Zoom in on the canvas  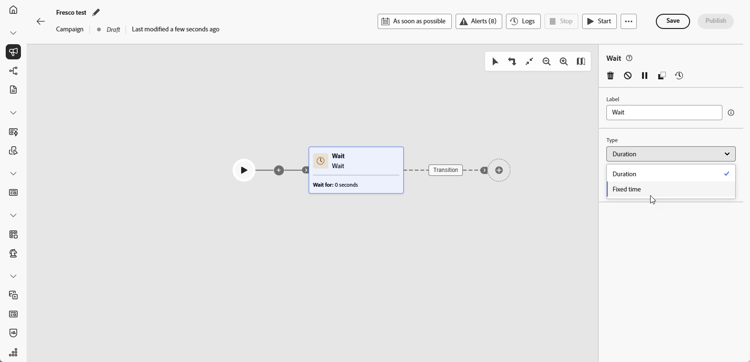point(563,61)
